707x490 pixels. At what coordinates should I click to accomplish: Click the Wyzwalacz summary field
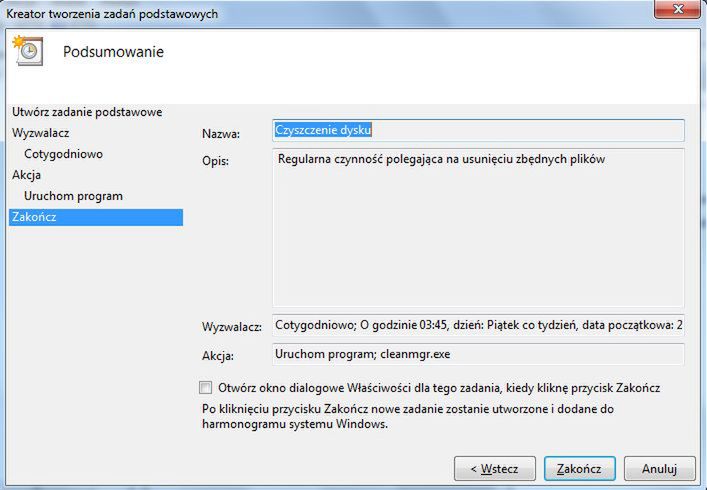pos(478,325)
